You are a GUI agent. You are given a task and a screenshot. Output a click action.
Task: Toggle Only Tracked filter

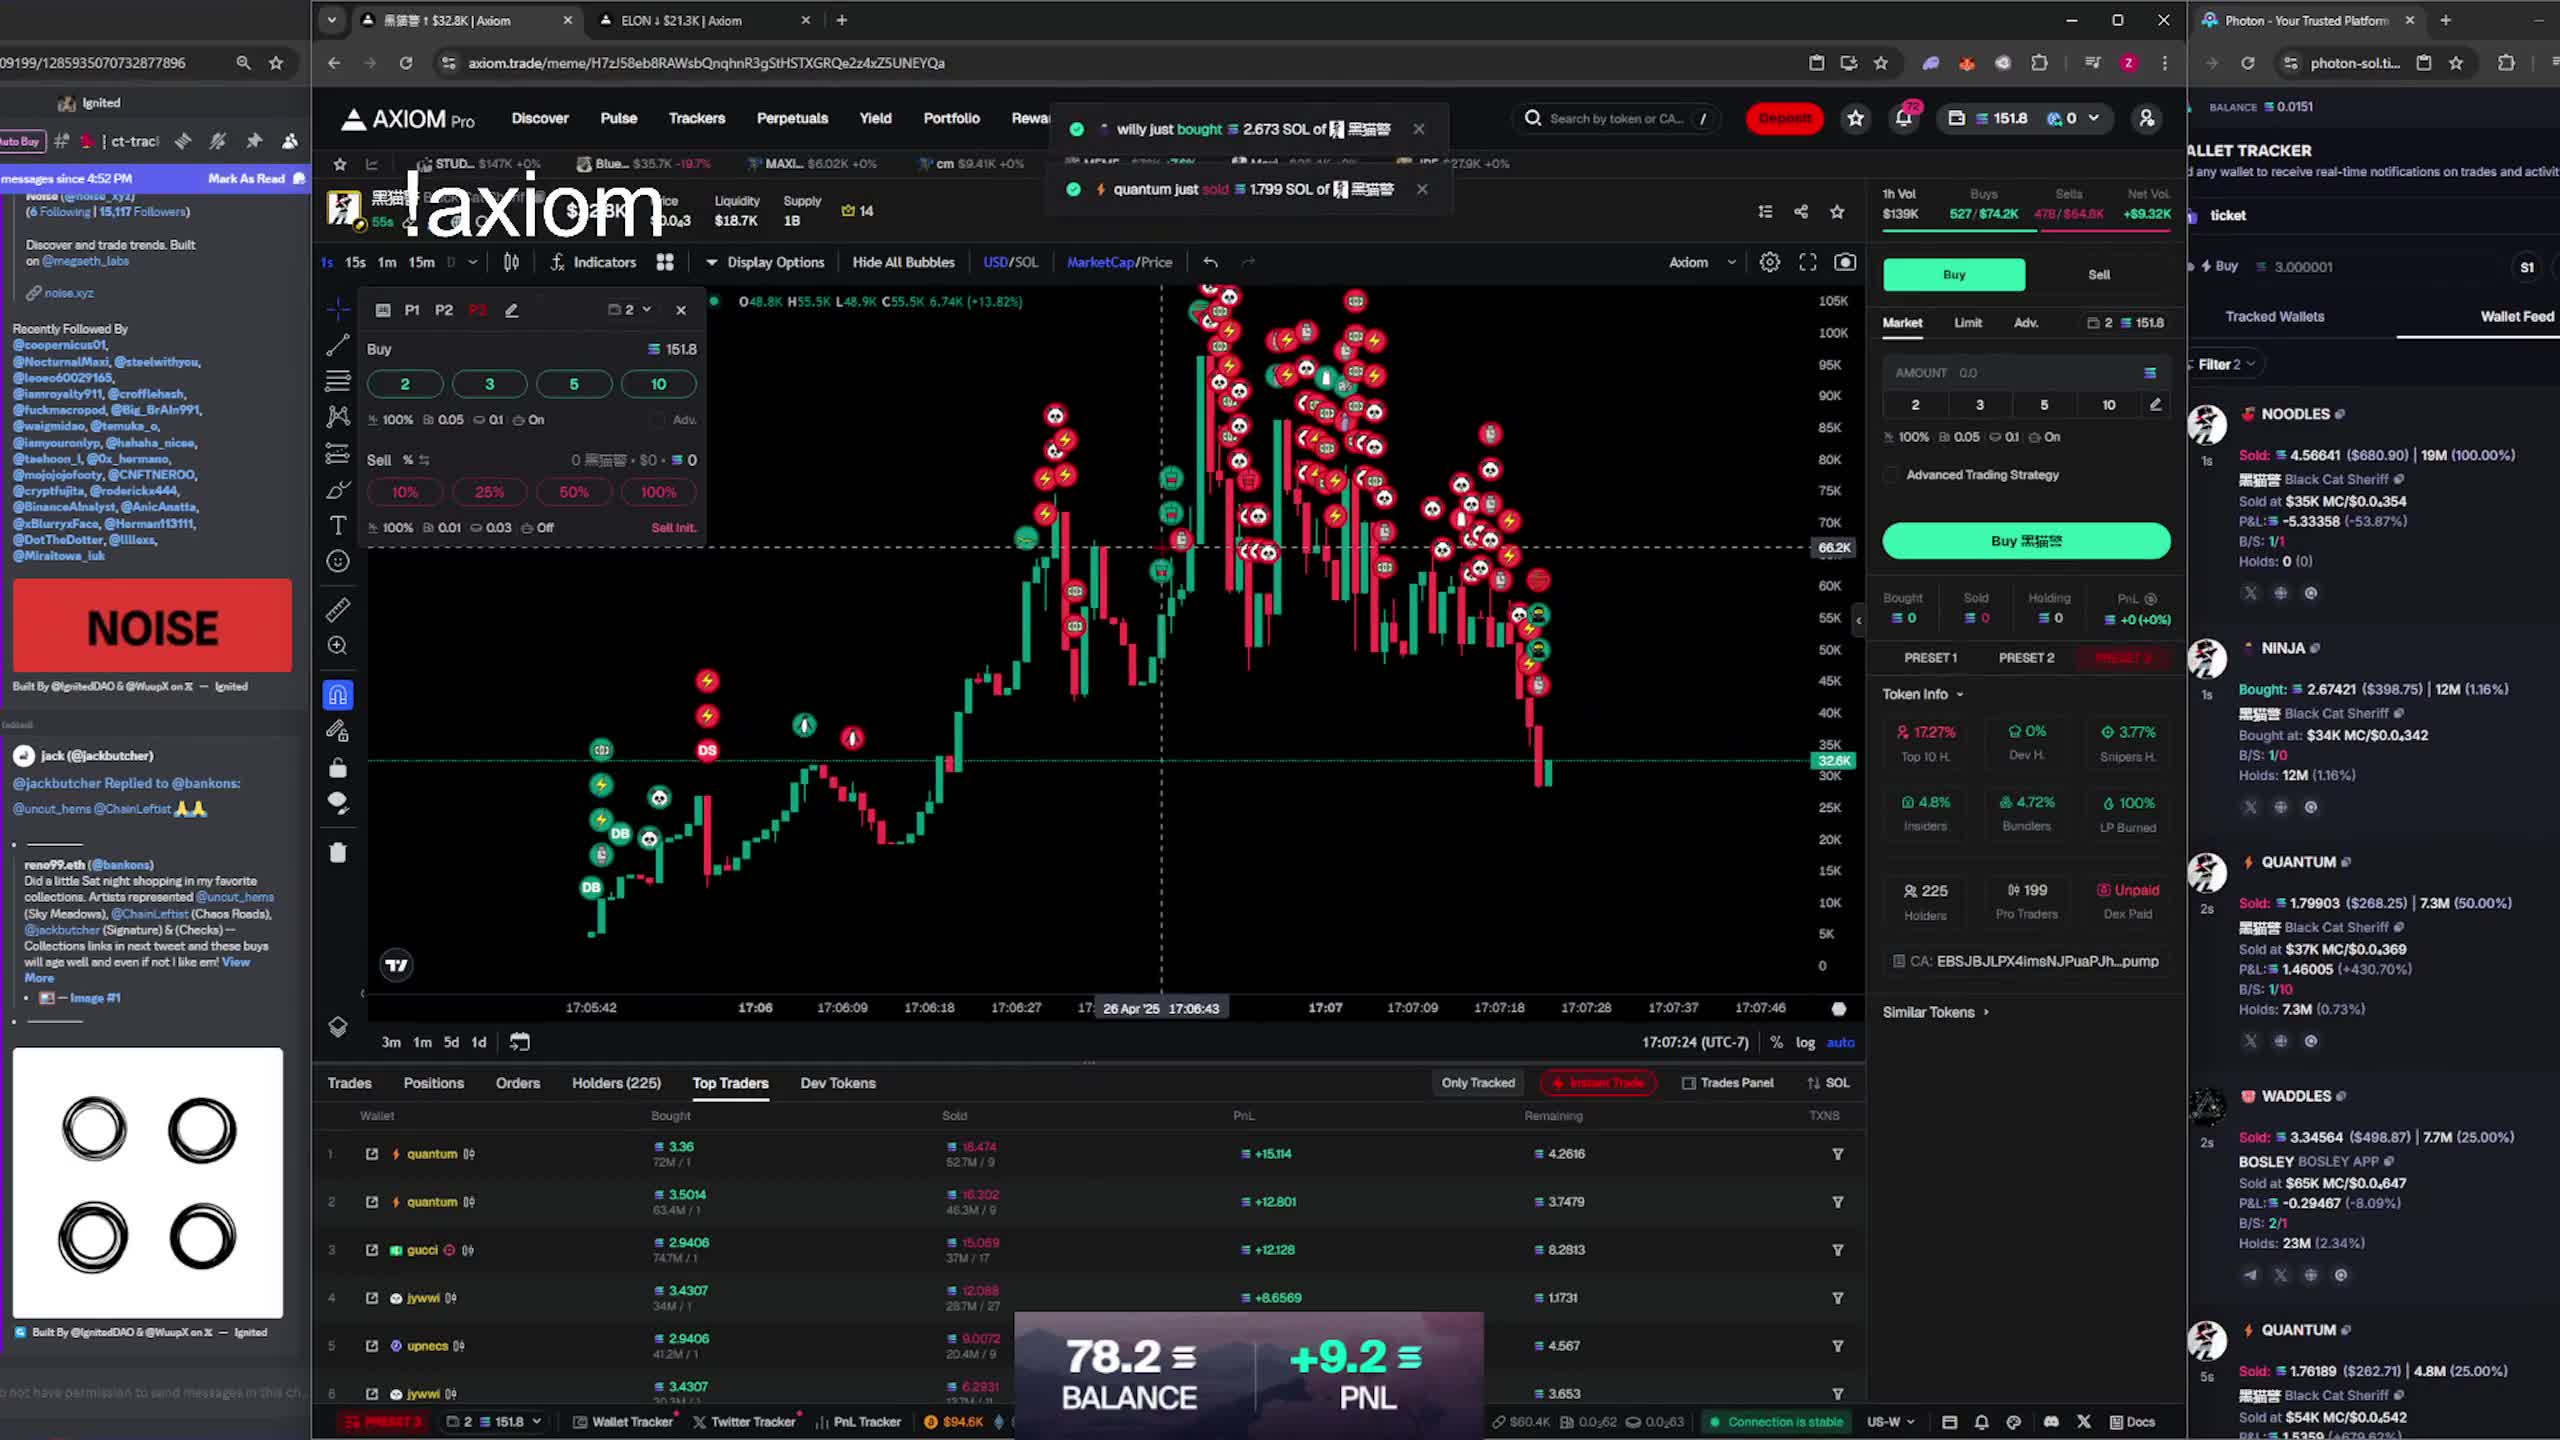click(x=1477, y=1083)
